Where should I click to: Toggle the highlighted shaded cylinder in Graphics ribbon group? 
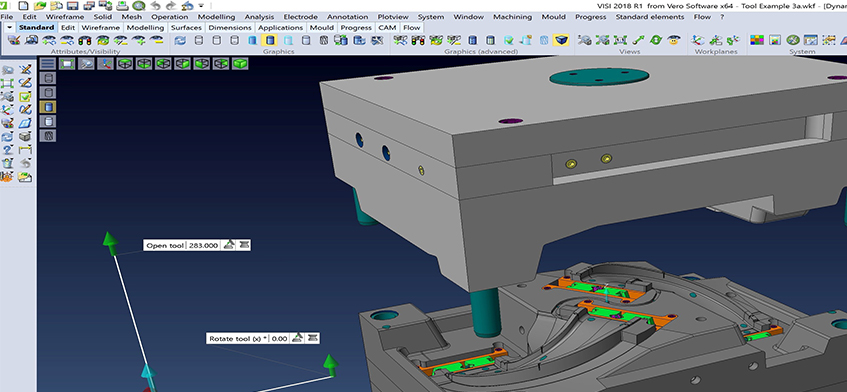tap(270, 40)
